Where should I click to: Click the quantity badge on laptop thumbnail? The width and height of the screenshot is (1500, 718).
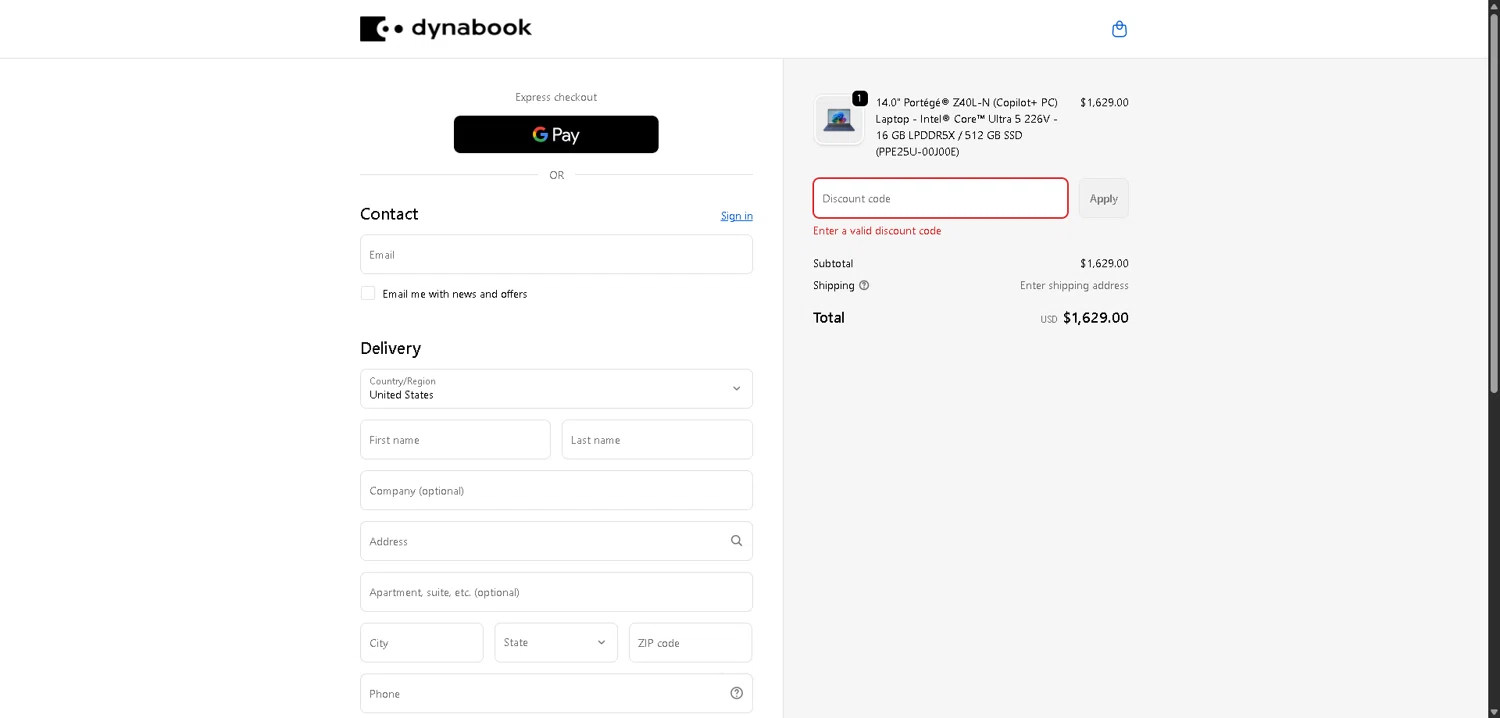[x=860, y=98]
